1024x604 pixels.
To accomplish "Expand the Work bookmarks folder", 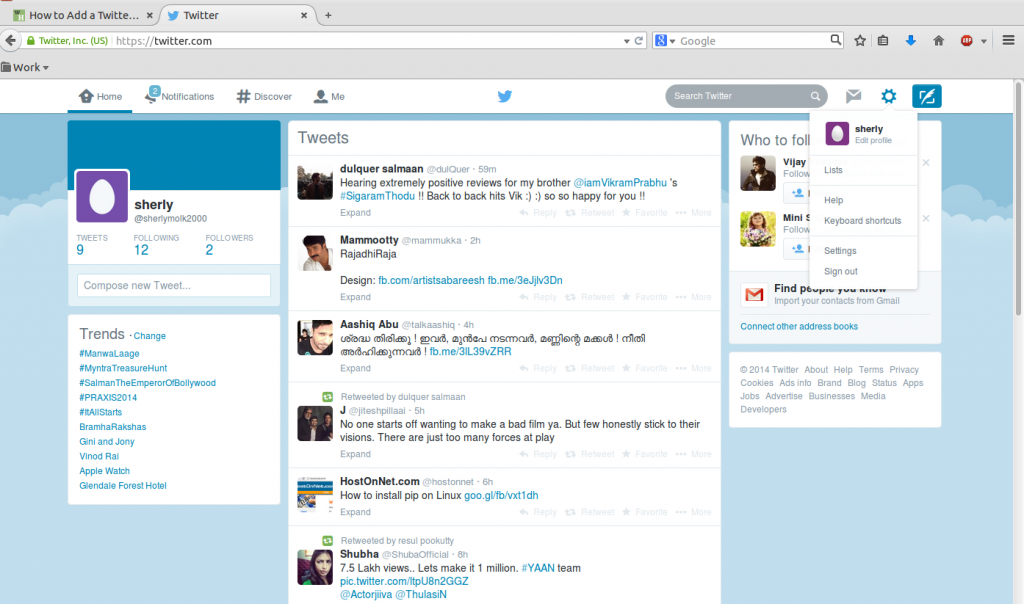I will (23, 67).
